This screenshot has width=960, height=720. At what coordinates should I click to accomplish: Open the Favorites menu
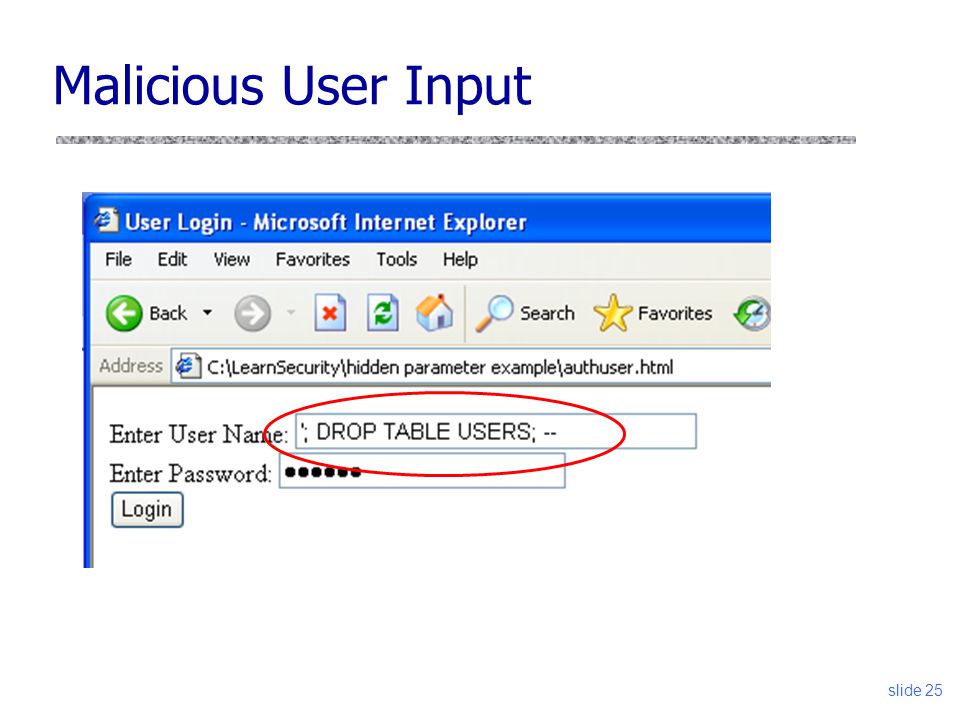312,260
